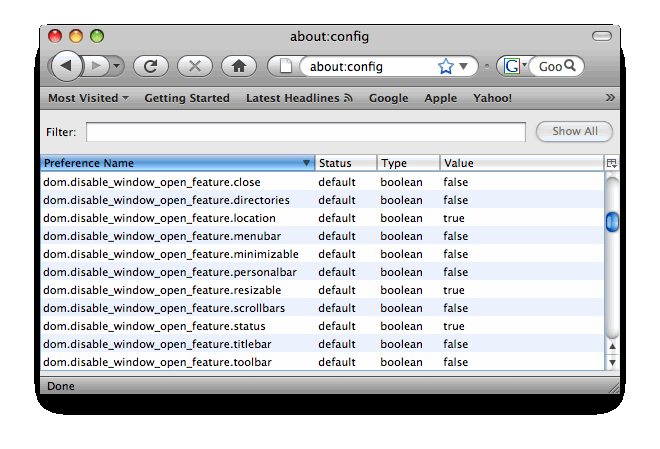Open the Getting Started bookmark link
This screenshot has width=660, height=449.
(187, 98)
